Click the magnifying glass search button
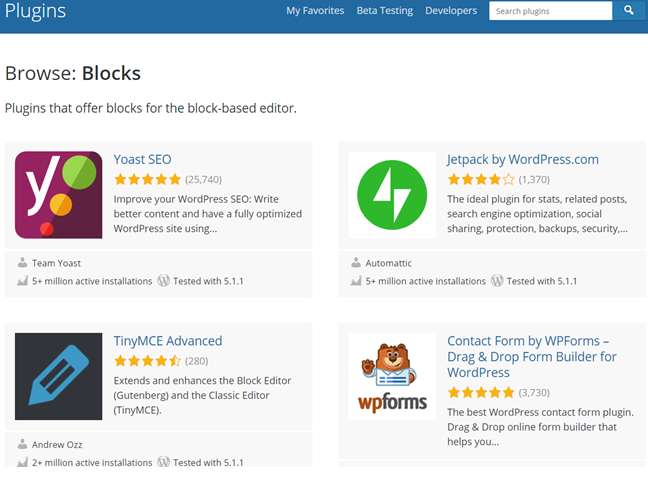Image resolution: width=648 pixels, height=477 pixels. pos(628,11)
